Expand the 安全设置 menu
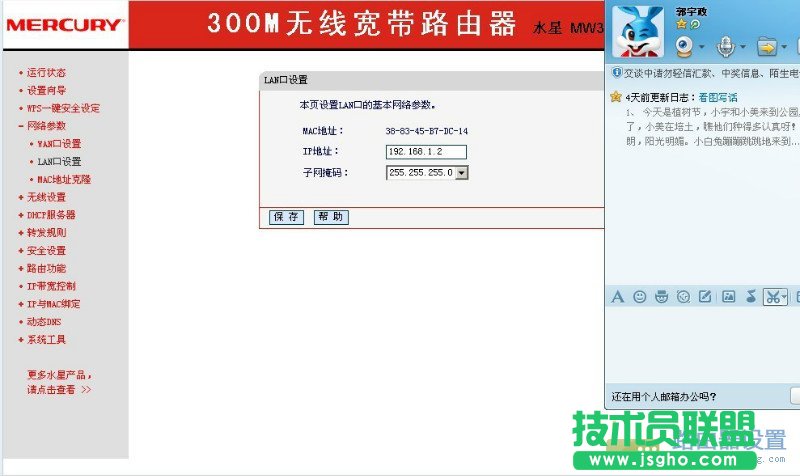The image size is (800, 476). (x=46, y=250)
